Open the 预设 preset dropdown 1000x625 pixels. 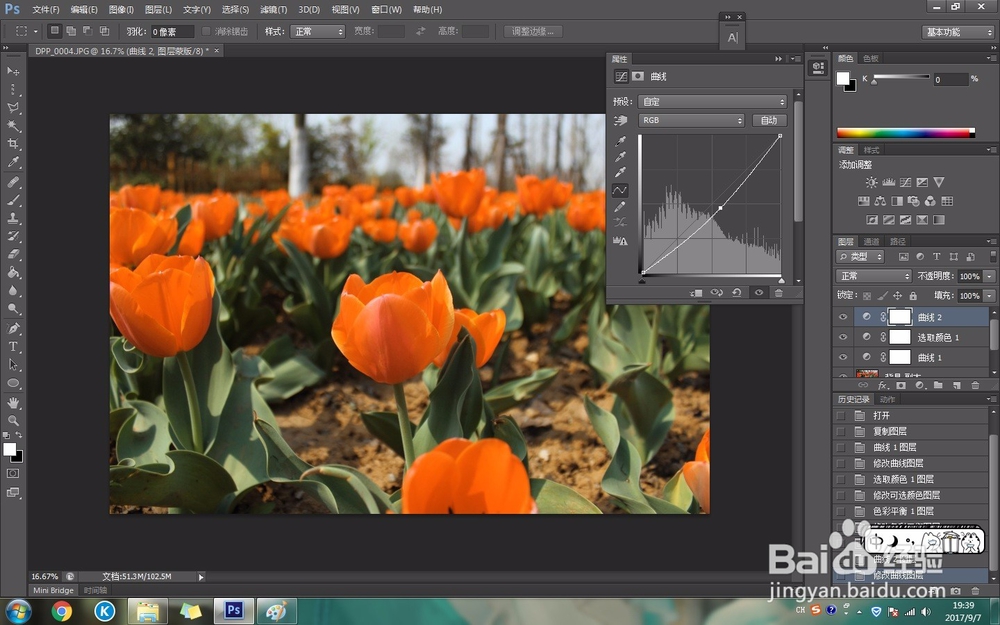tap(712, 101)
